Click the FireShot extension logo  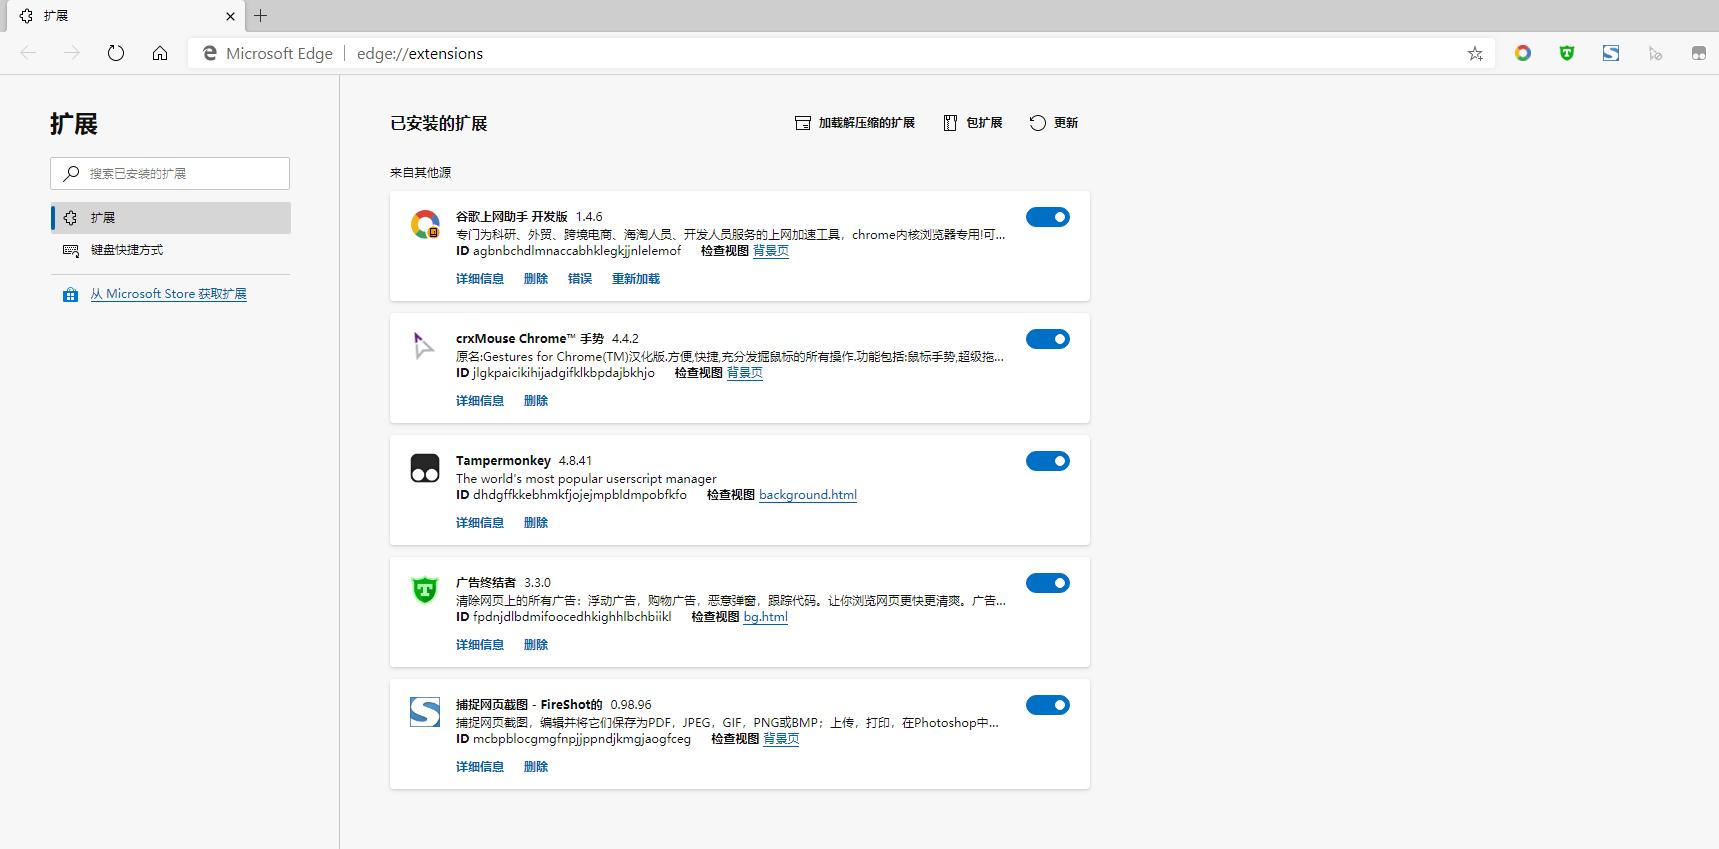(x=425, y=712)
